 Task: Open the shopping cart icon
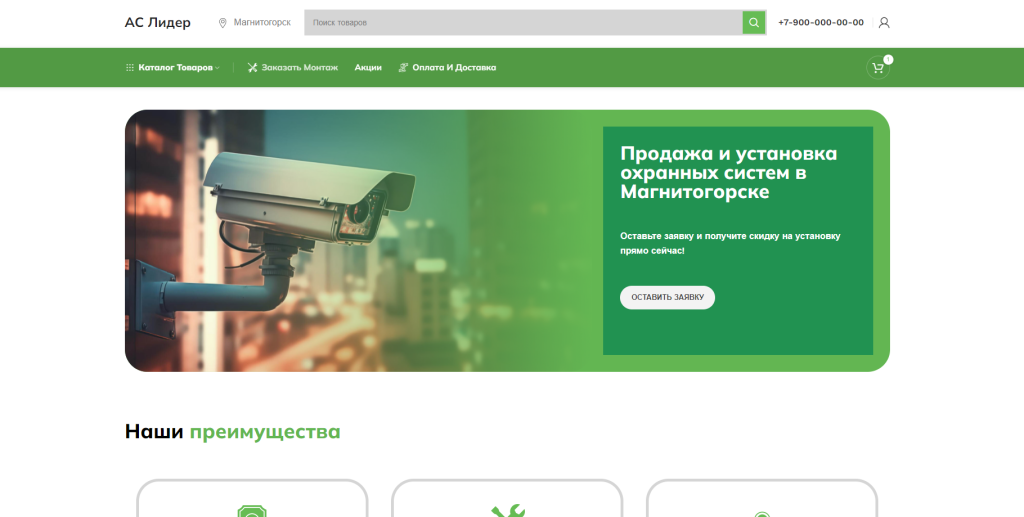[x=877, y=68]
